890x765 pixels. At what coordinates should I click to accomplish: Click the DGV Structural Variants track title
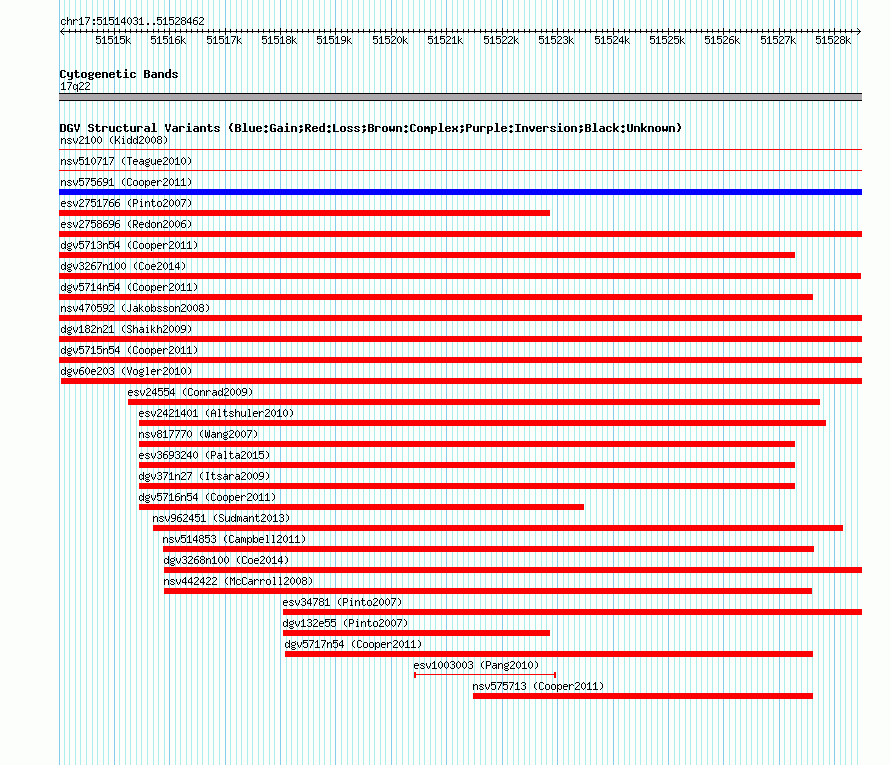(371, 128)
